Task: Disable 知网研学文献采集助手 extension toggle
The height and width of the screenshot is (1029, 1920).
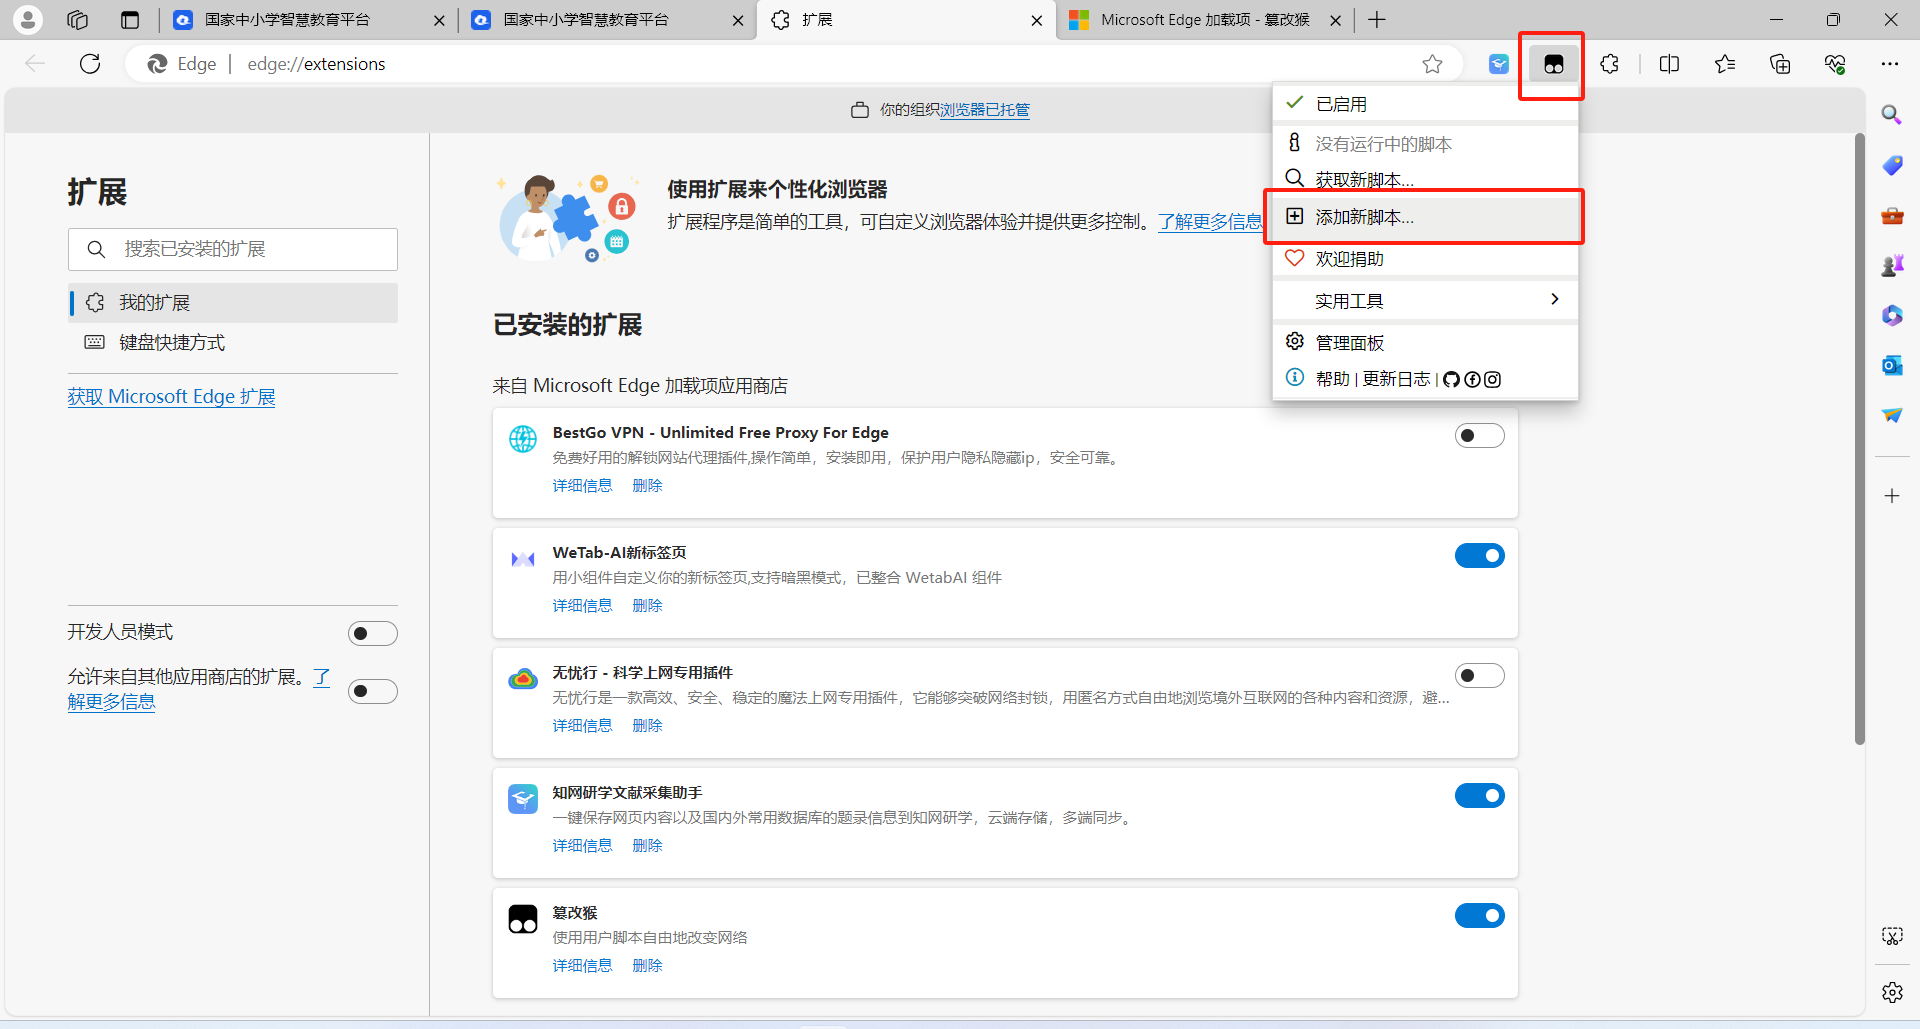Action: point(1479,795)
